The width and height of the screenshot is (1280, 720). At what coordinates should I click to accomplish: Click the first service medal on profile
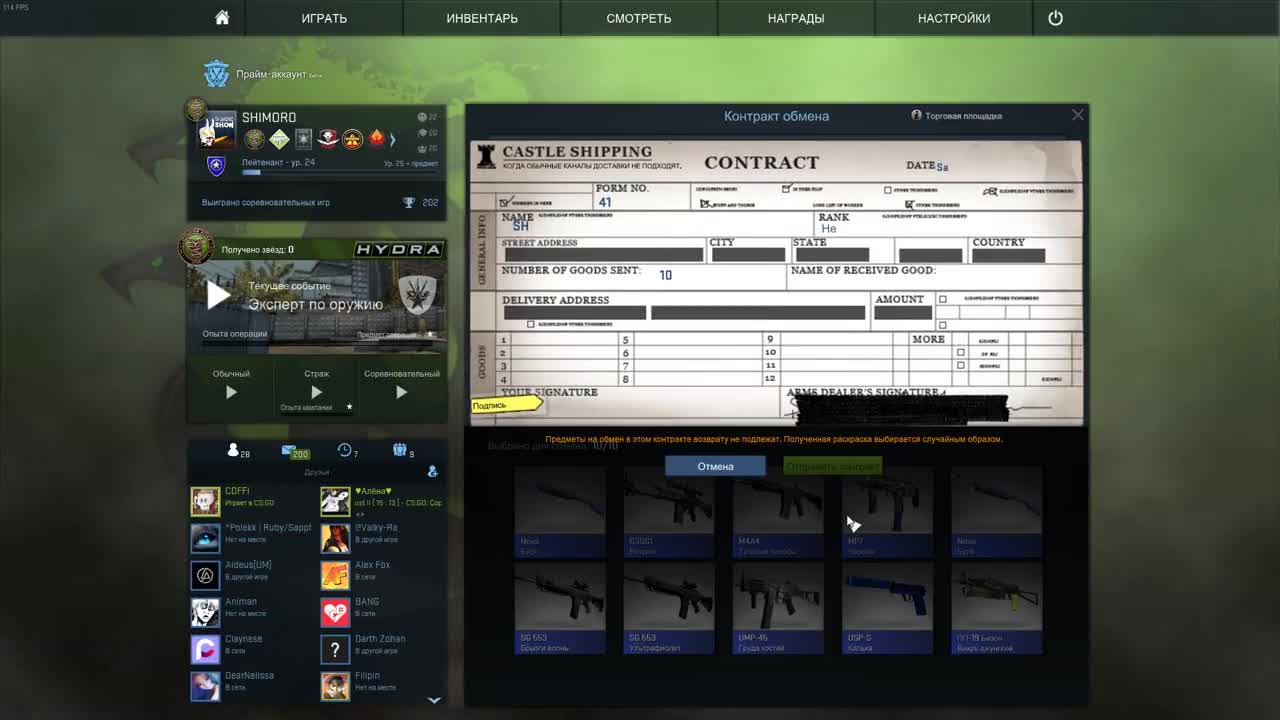pos(255,139)
